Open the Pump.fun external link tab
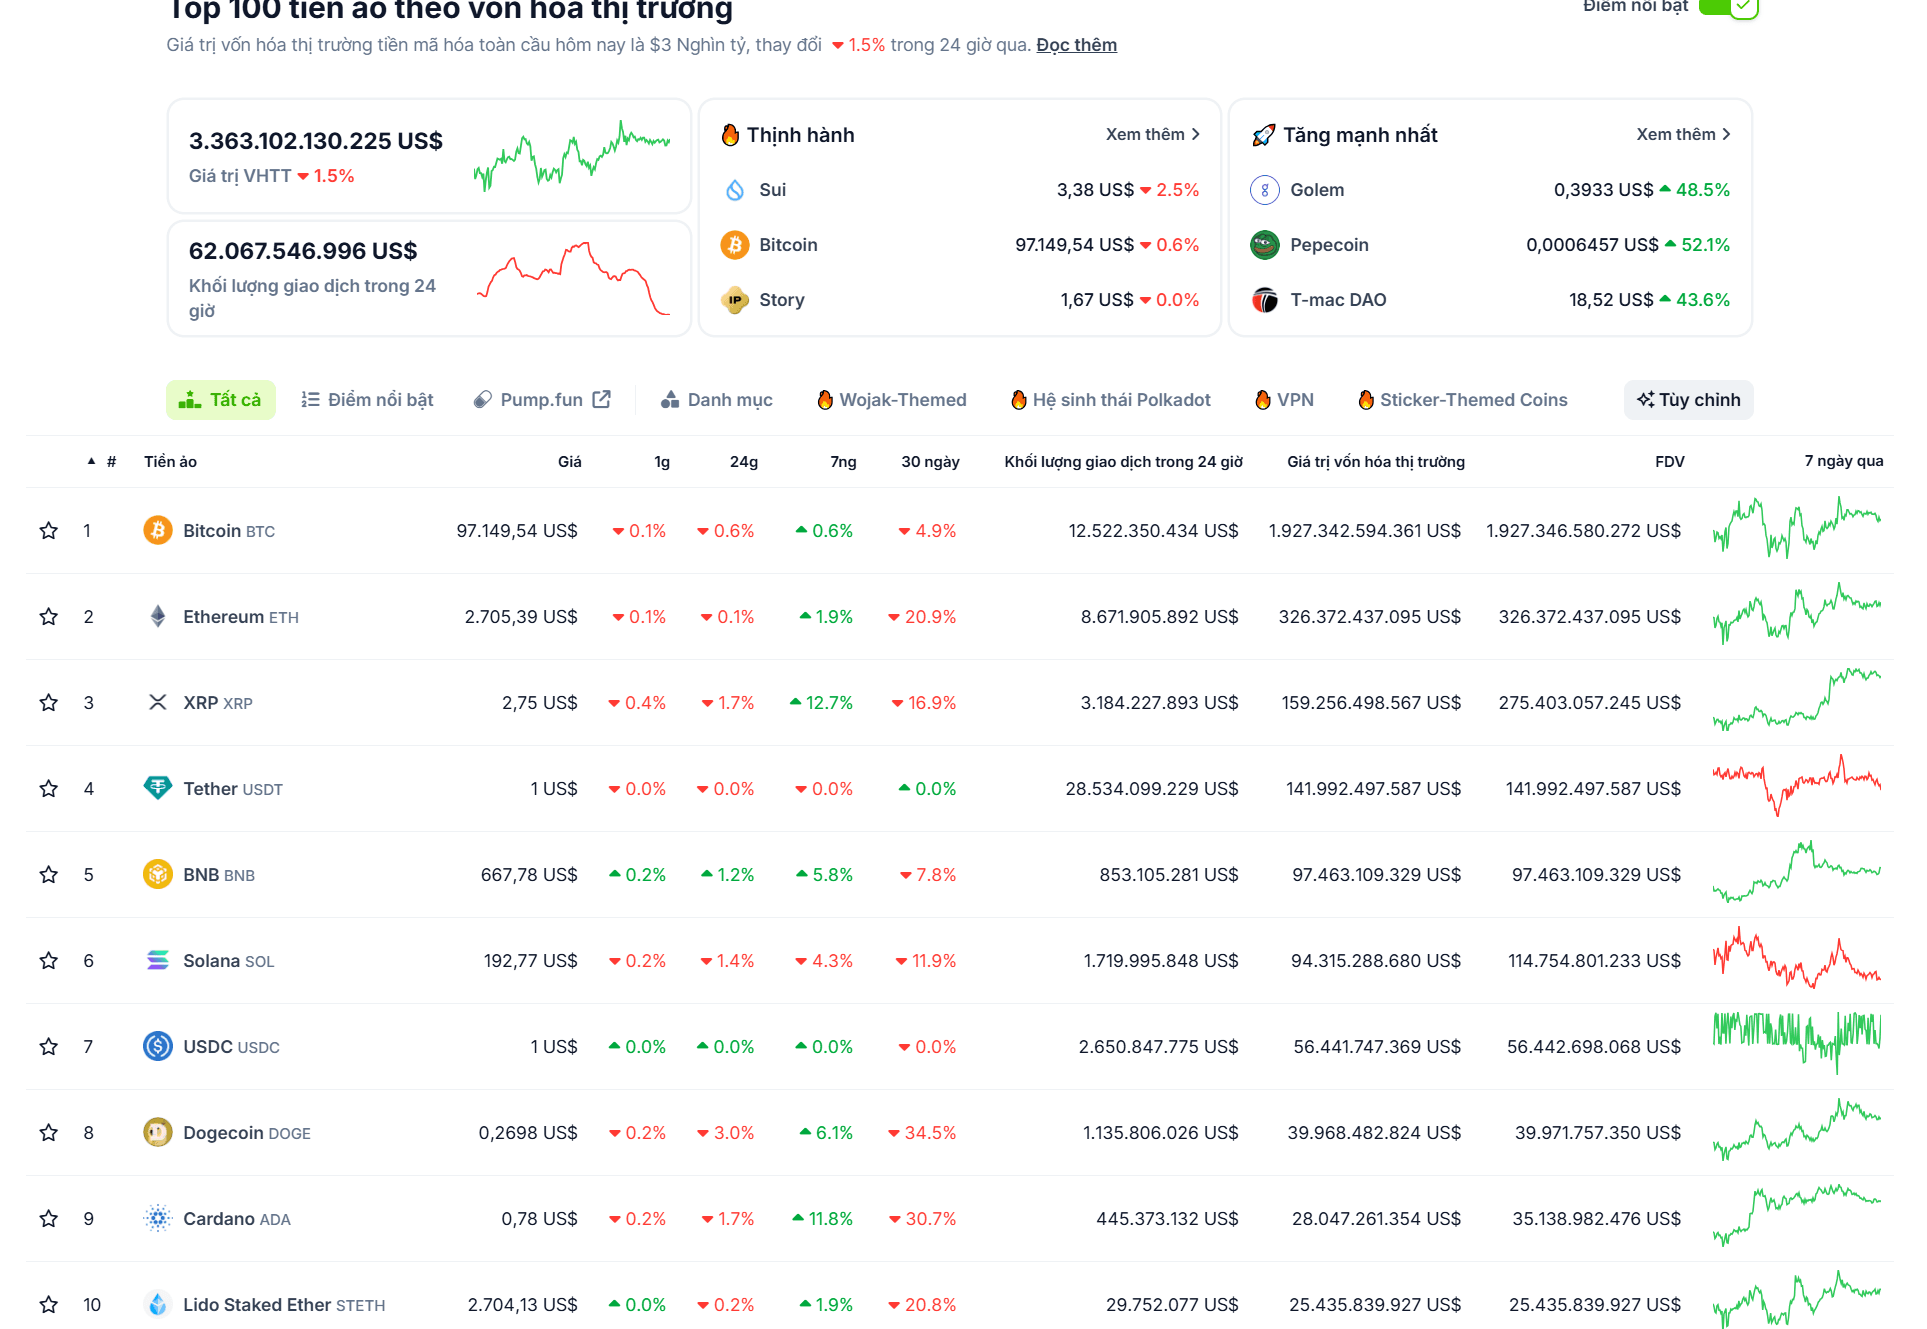 (x=541, y=400)
